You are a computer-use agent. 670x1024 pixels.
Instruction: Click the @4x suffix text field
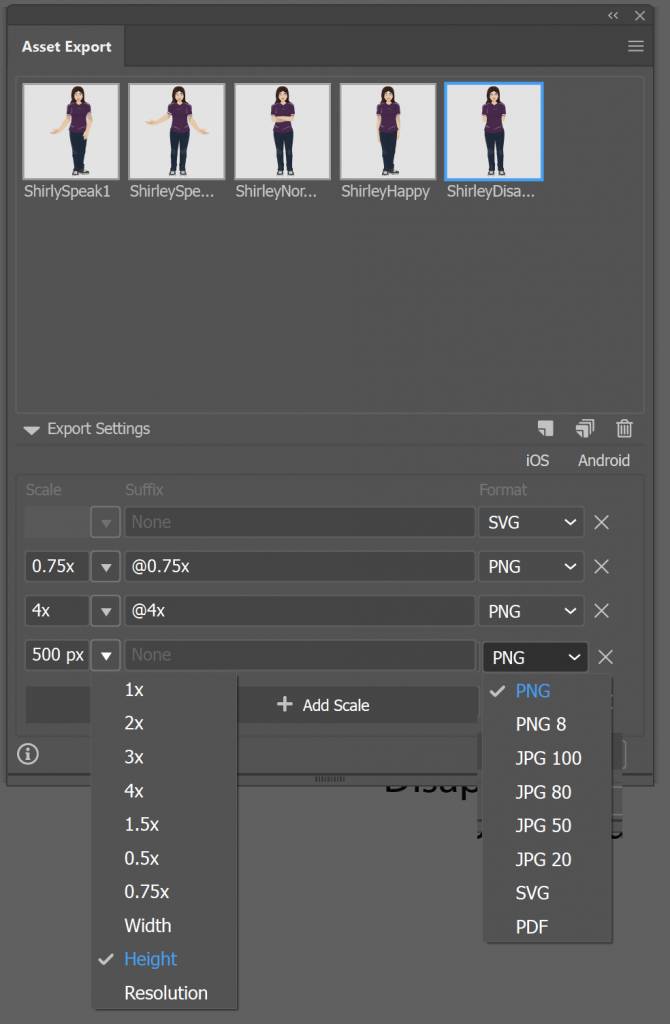(x=300, y=611)
